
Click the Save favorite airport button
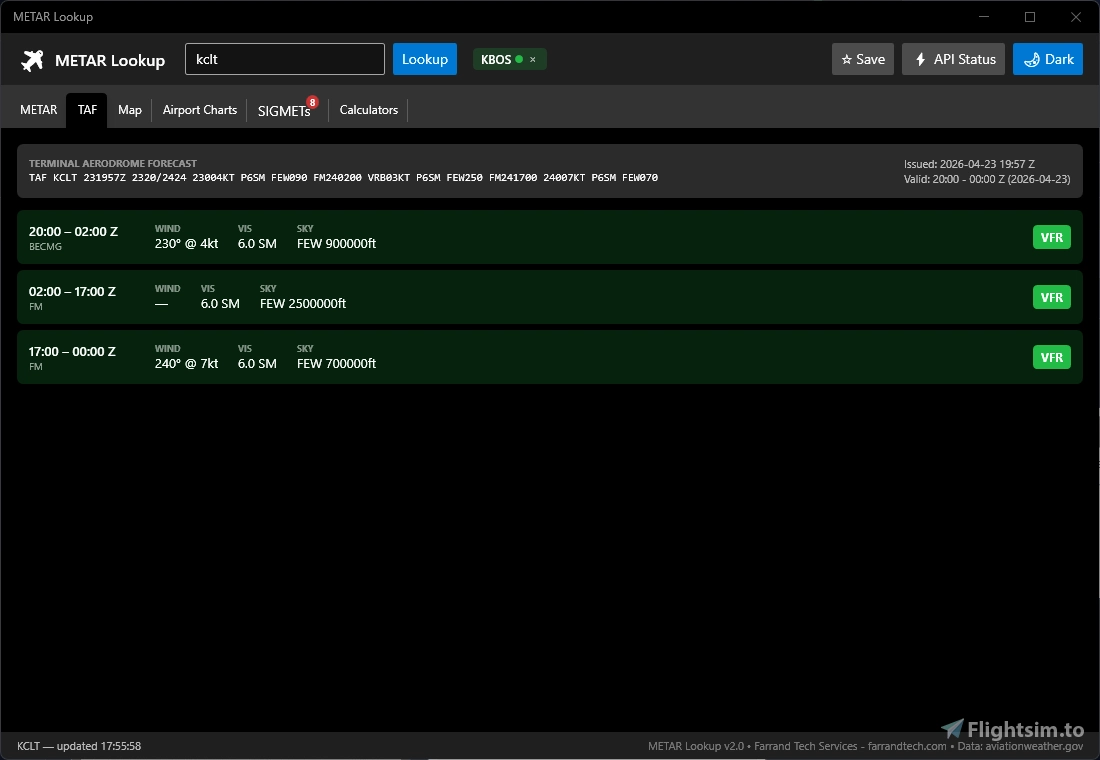click(x=863, y=59)
